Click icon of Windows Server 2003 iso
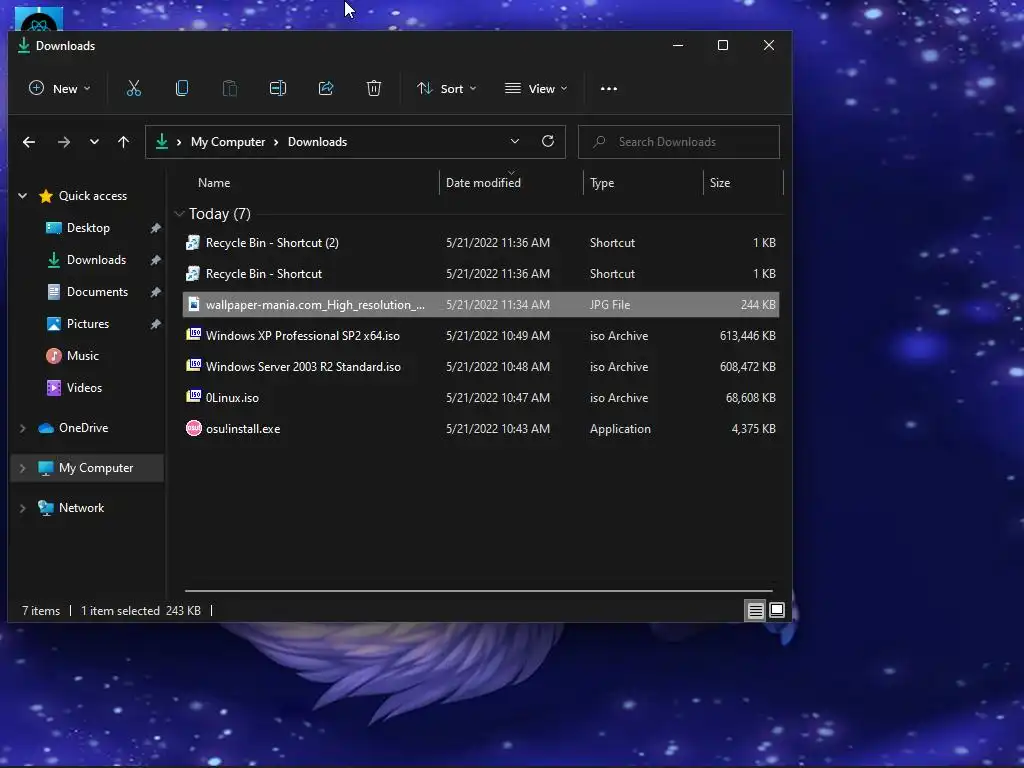1024x768 pixels. [x=193, y=366]
